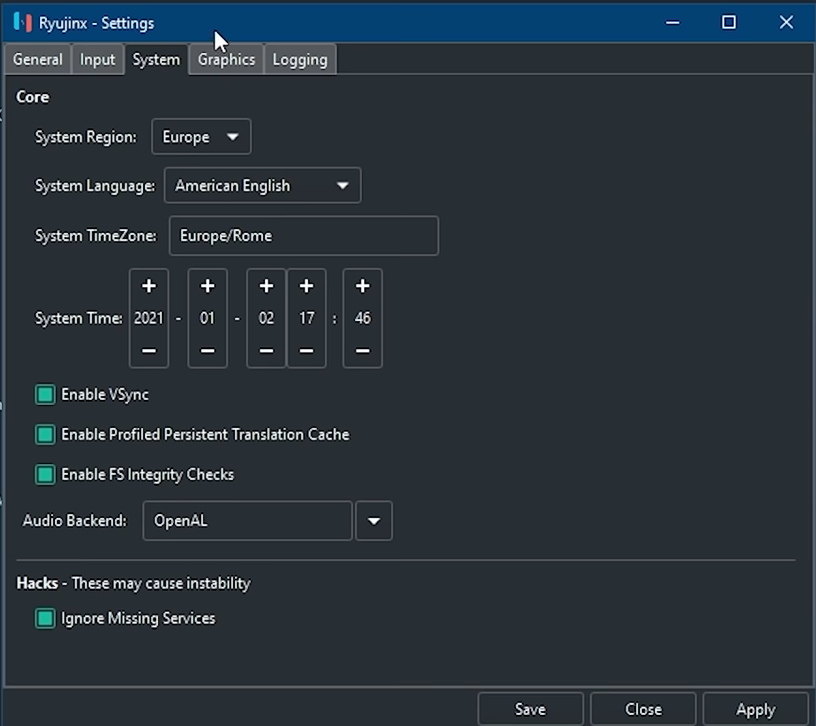Switch to the Graphics tab
816x726 pixels.
click(226, 60)
